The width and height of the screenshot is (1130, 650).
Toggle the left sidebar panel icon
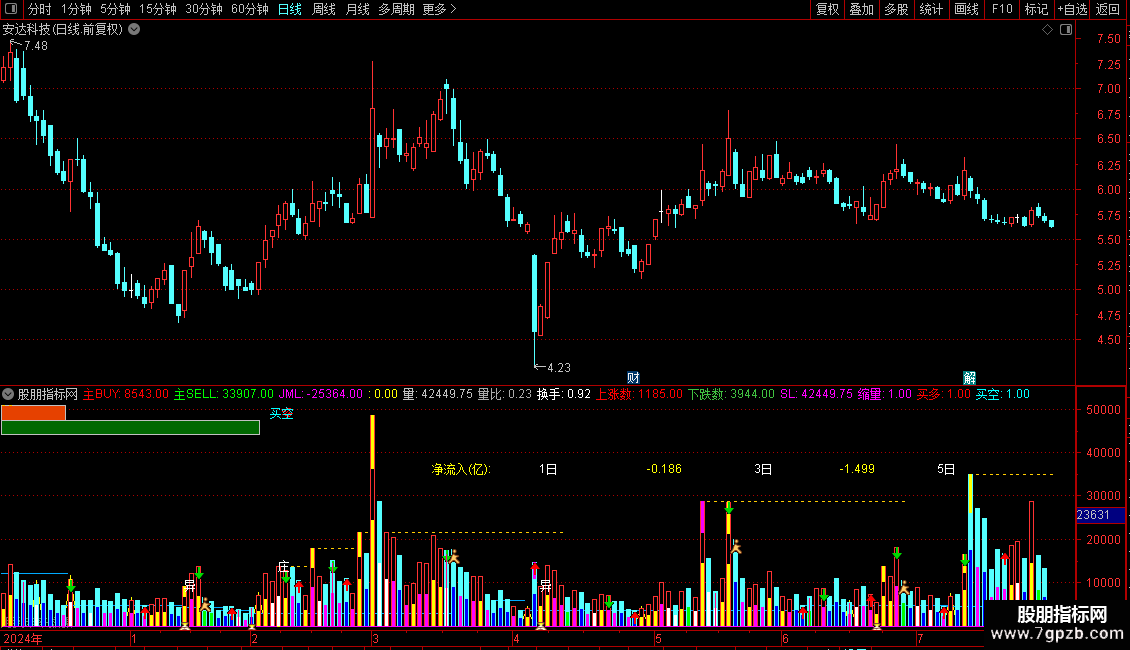pos(11,9)
